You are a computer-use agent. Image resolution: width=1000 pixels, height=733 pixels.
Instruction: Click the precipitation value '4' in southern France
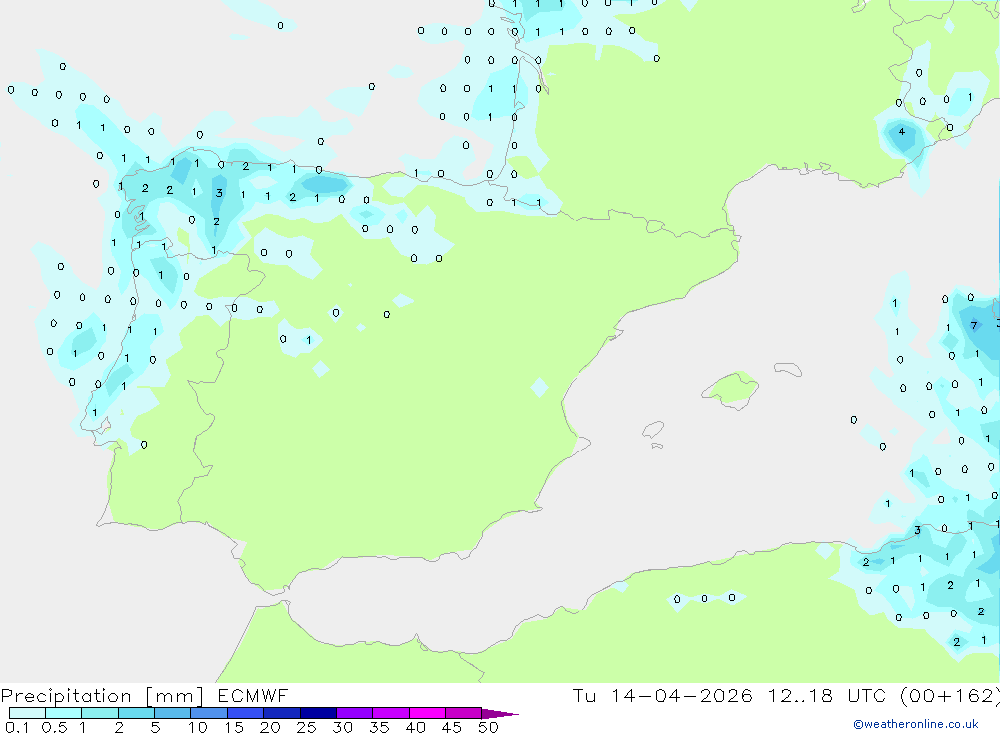click(901, 131)
